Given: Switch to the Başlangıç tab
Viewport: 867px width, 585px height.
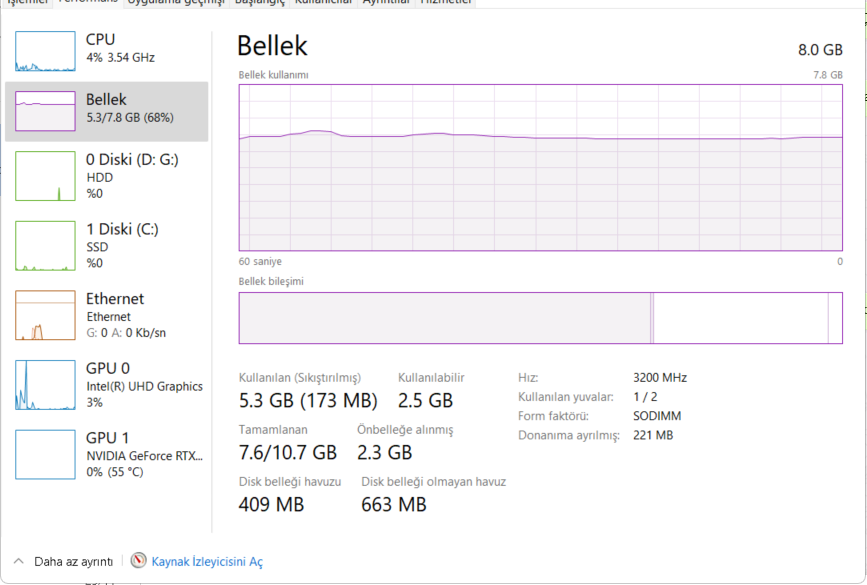Looking at the screenshot, I should coord(260,2).
